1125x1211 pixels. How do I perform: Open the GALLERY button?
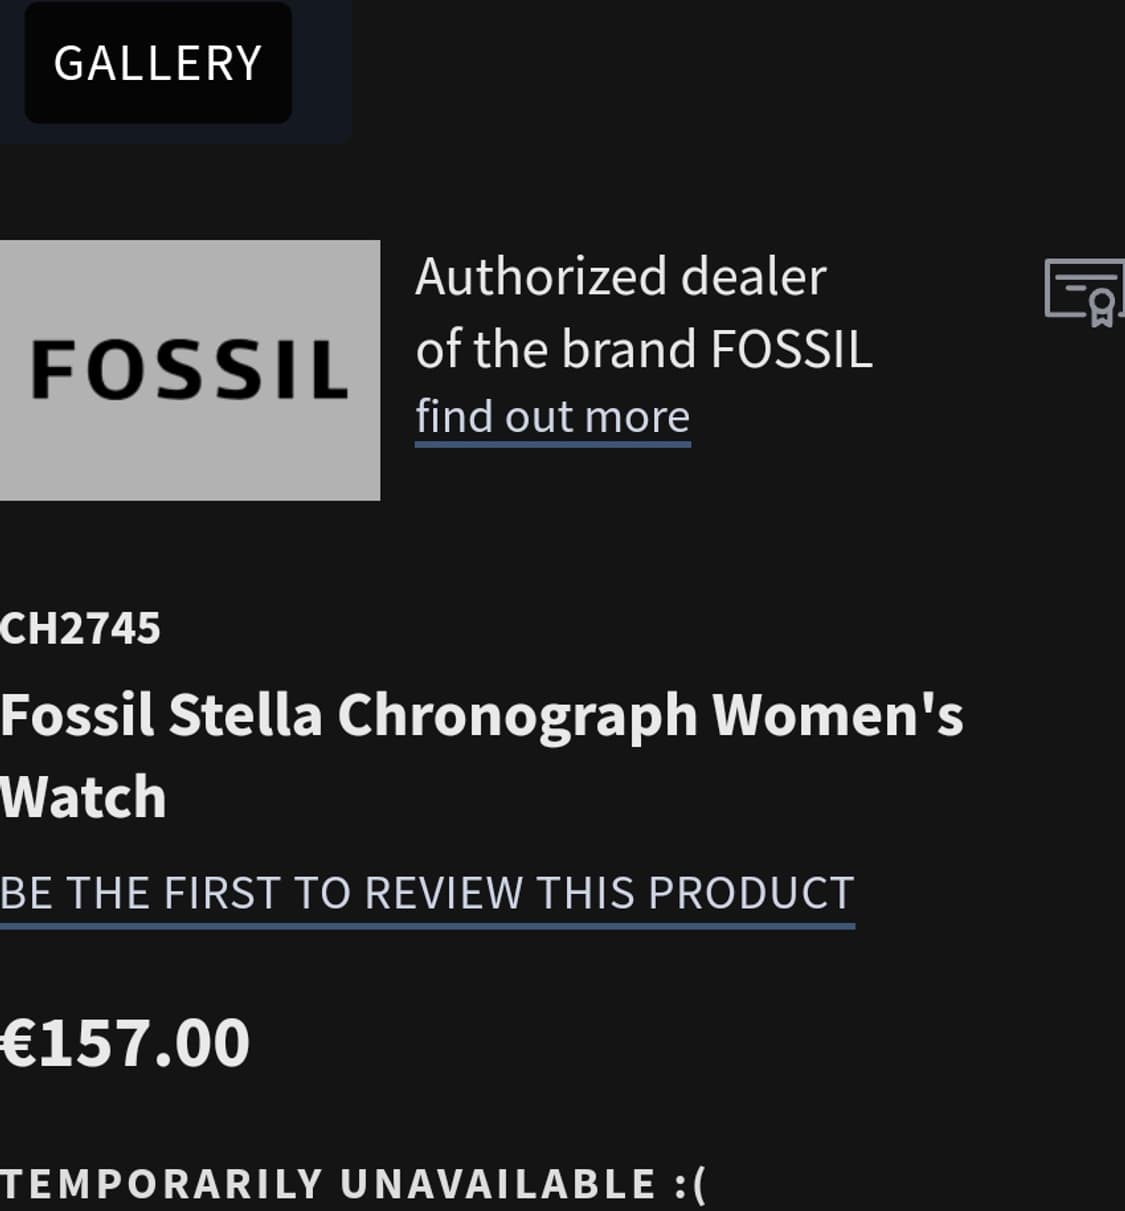point(158,63)
